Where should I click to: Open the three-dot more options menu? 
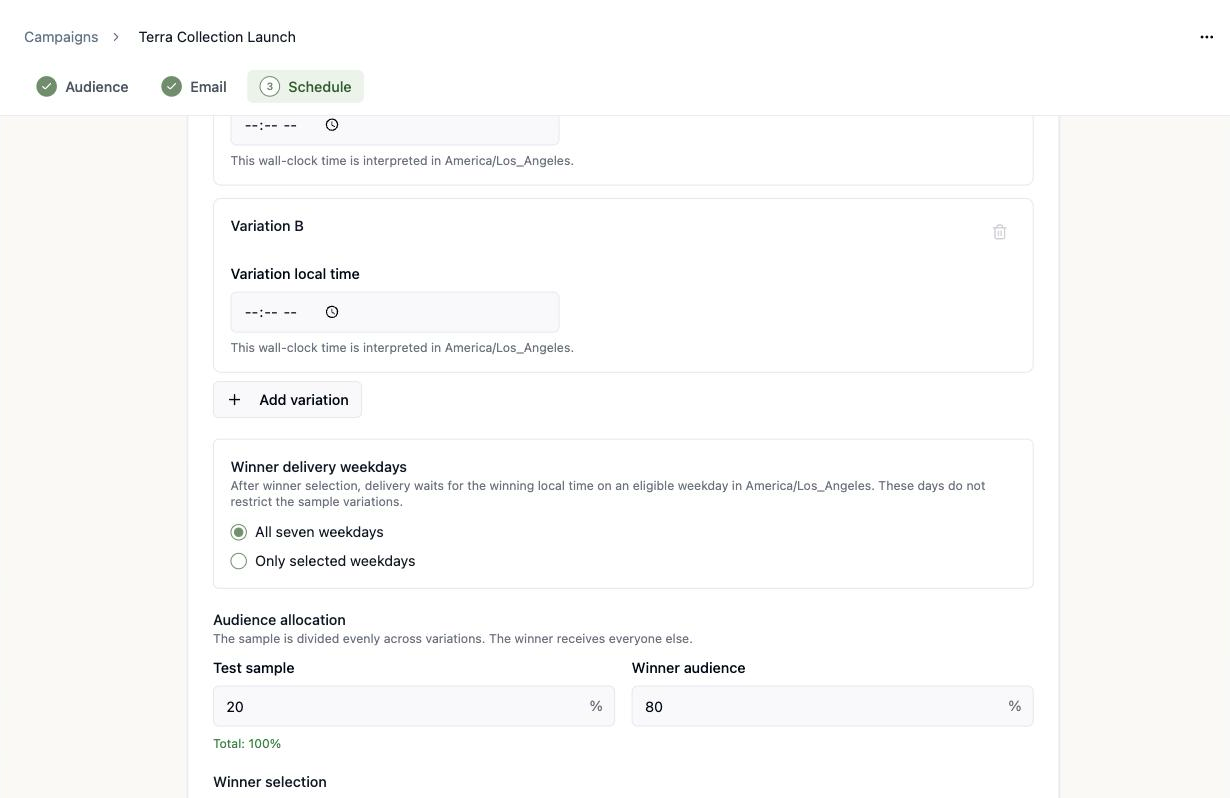click(1206, 37)
